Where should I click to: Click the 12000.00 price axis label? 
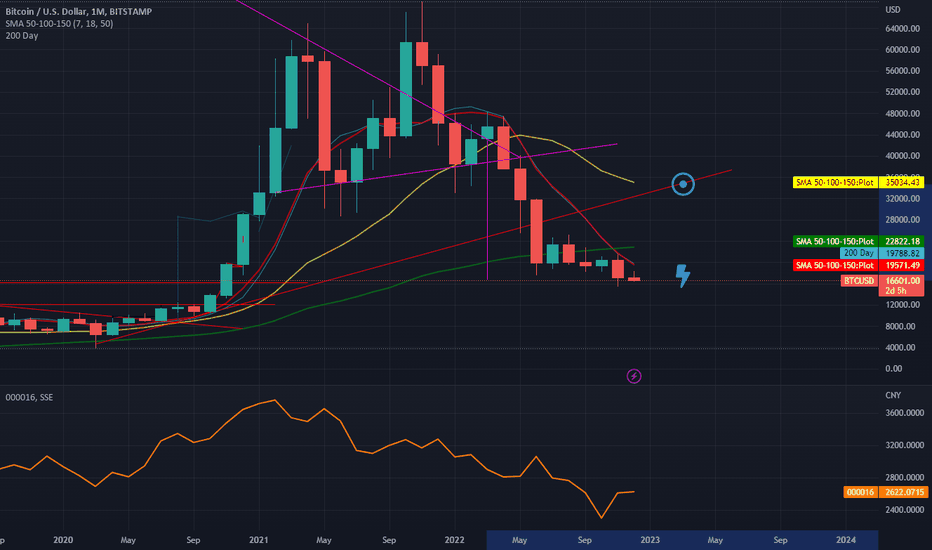pyautogui.click(x=902, y=305)
